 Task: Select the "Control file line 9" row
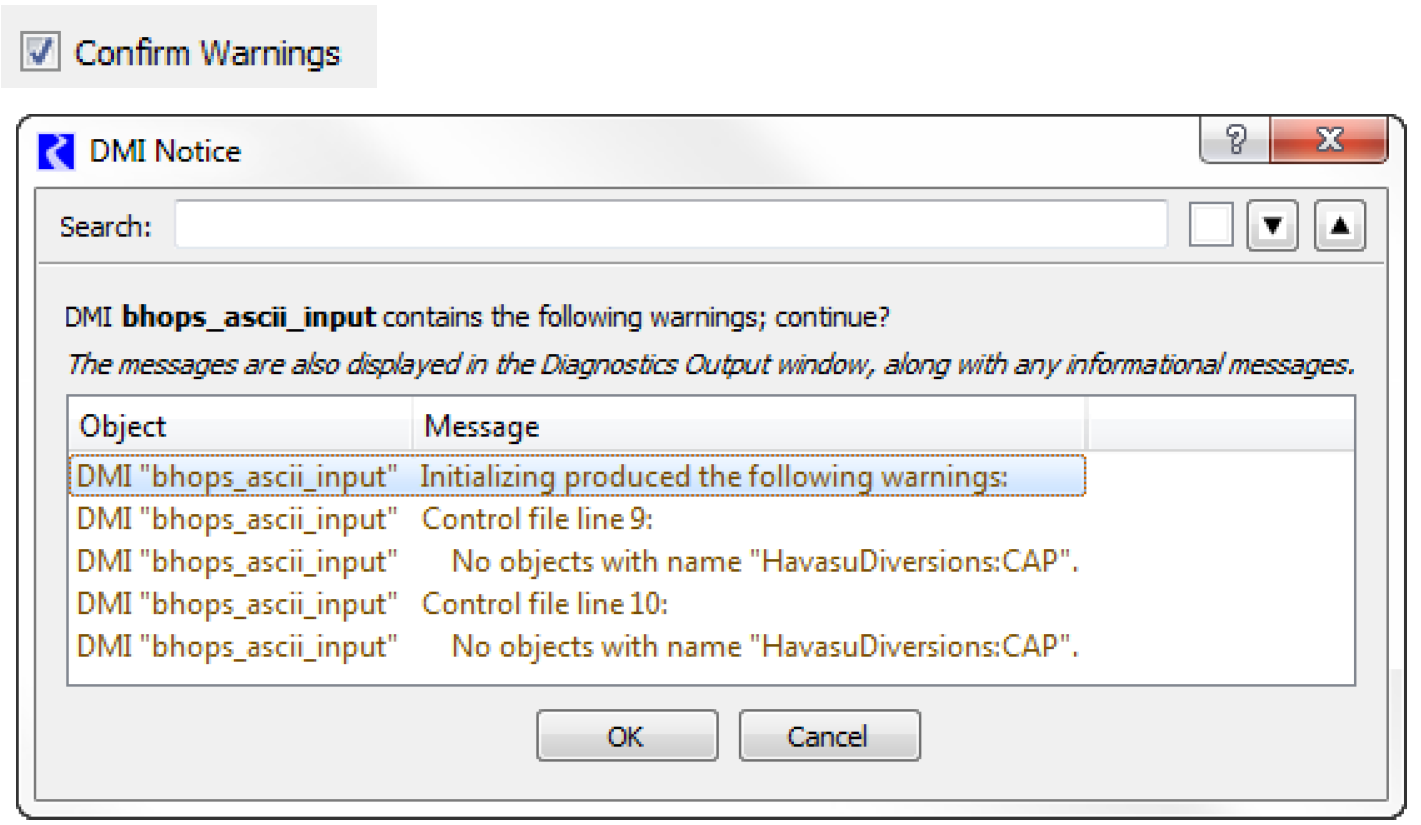coord(538,520)
